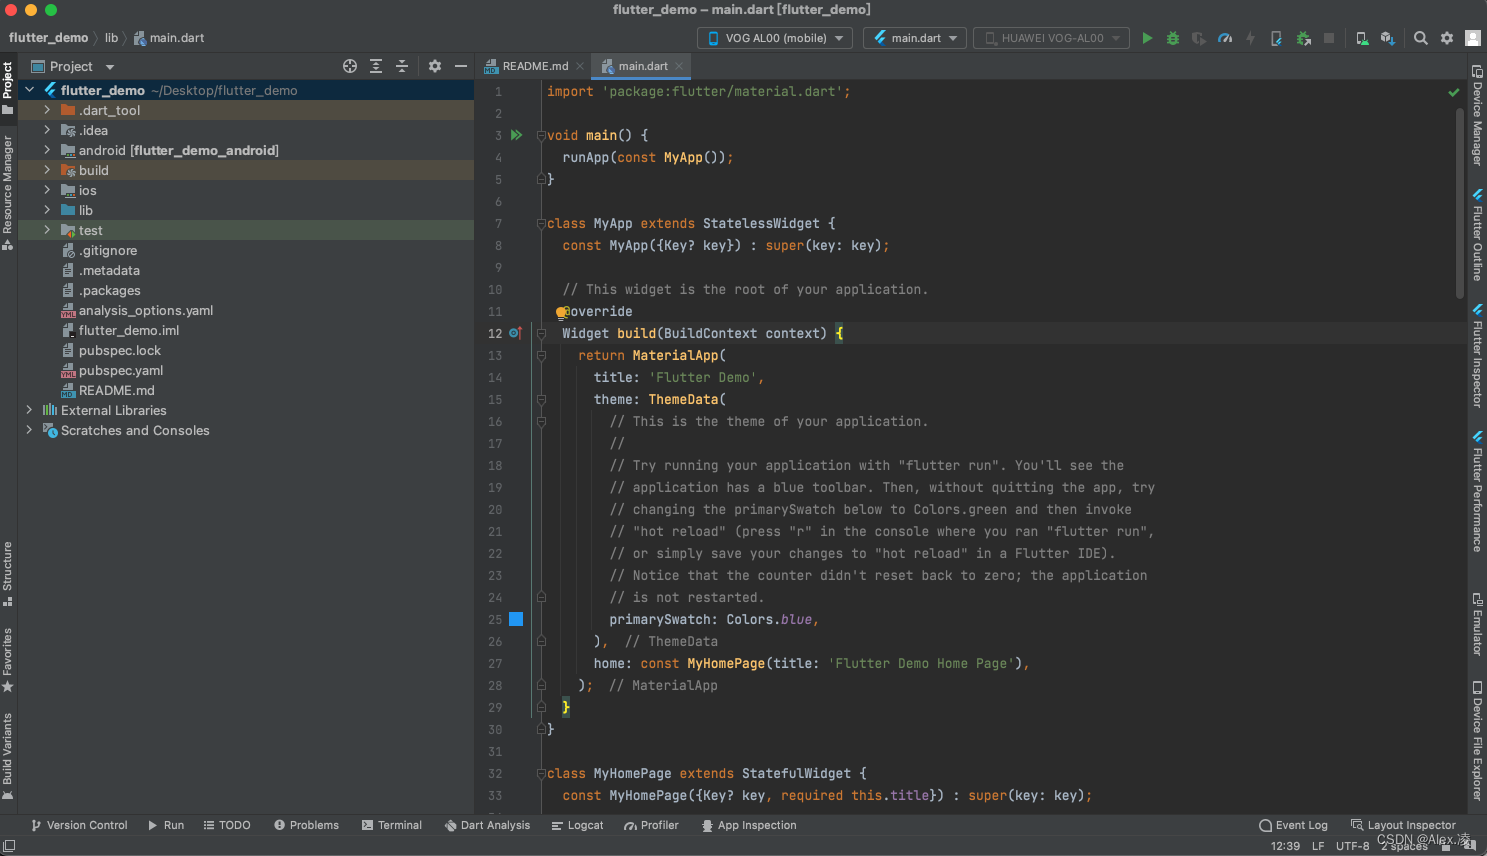Open the Profiler gauge icon in toolbar
1487x856 pixels.
pos(1225,37)
